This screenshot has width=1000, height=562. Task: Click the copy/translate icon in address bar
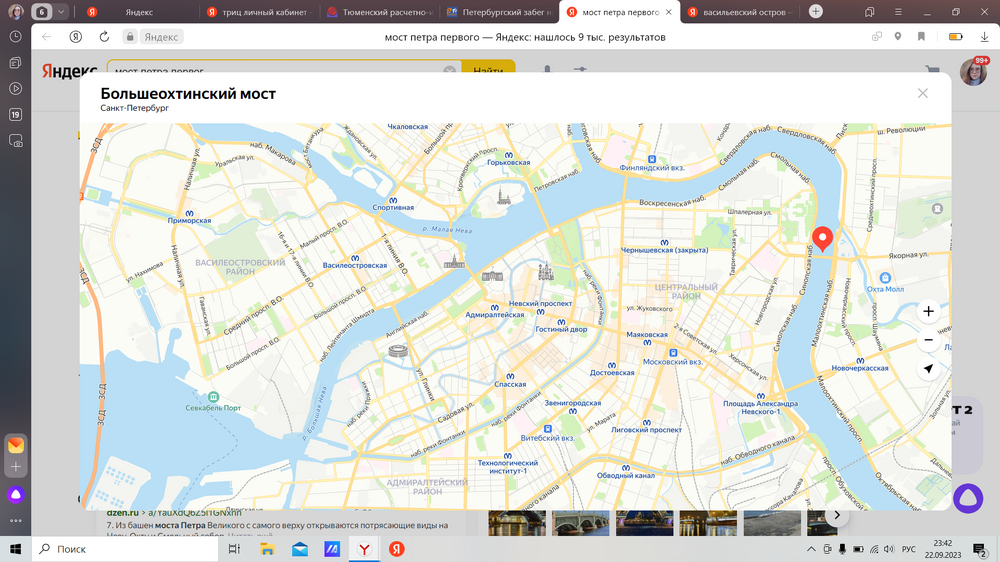point(877,37)
